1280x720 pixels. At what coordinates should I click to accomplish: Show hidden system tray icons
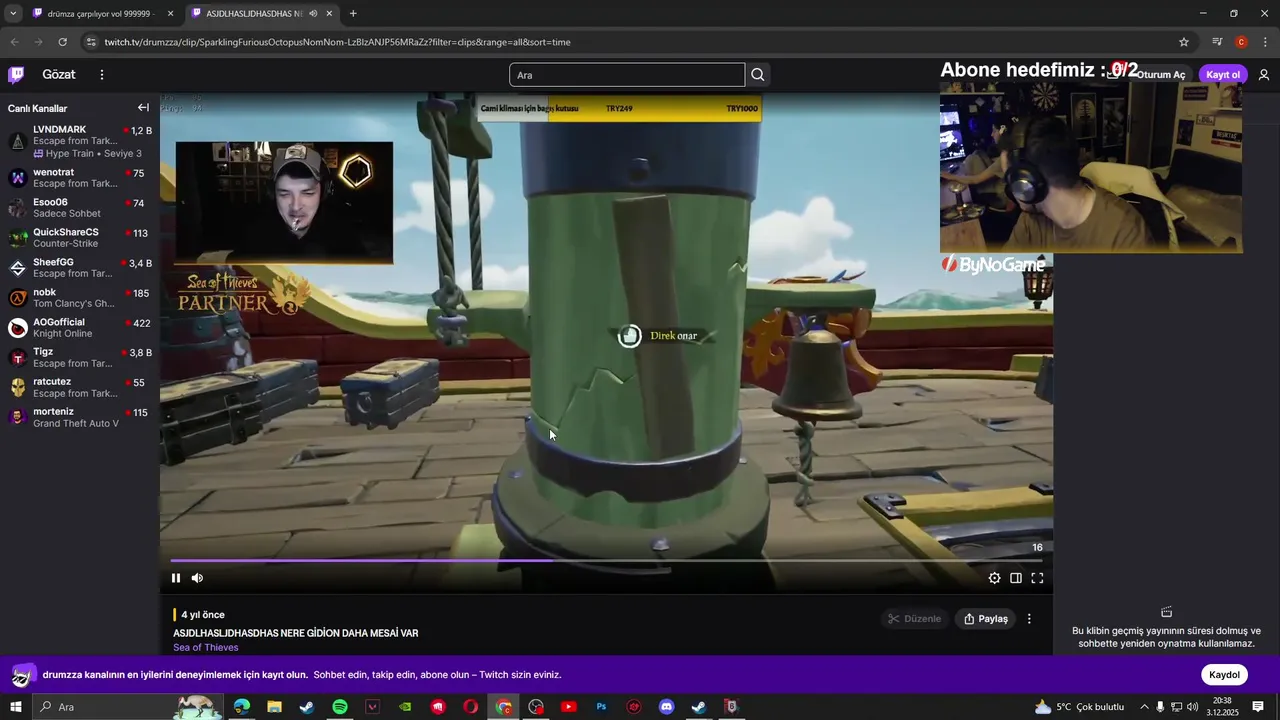(1144, 707)
